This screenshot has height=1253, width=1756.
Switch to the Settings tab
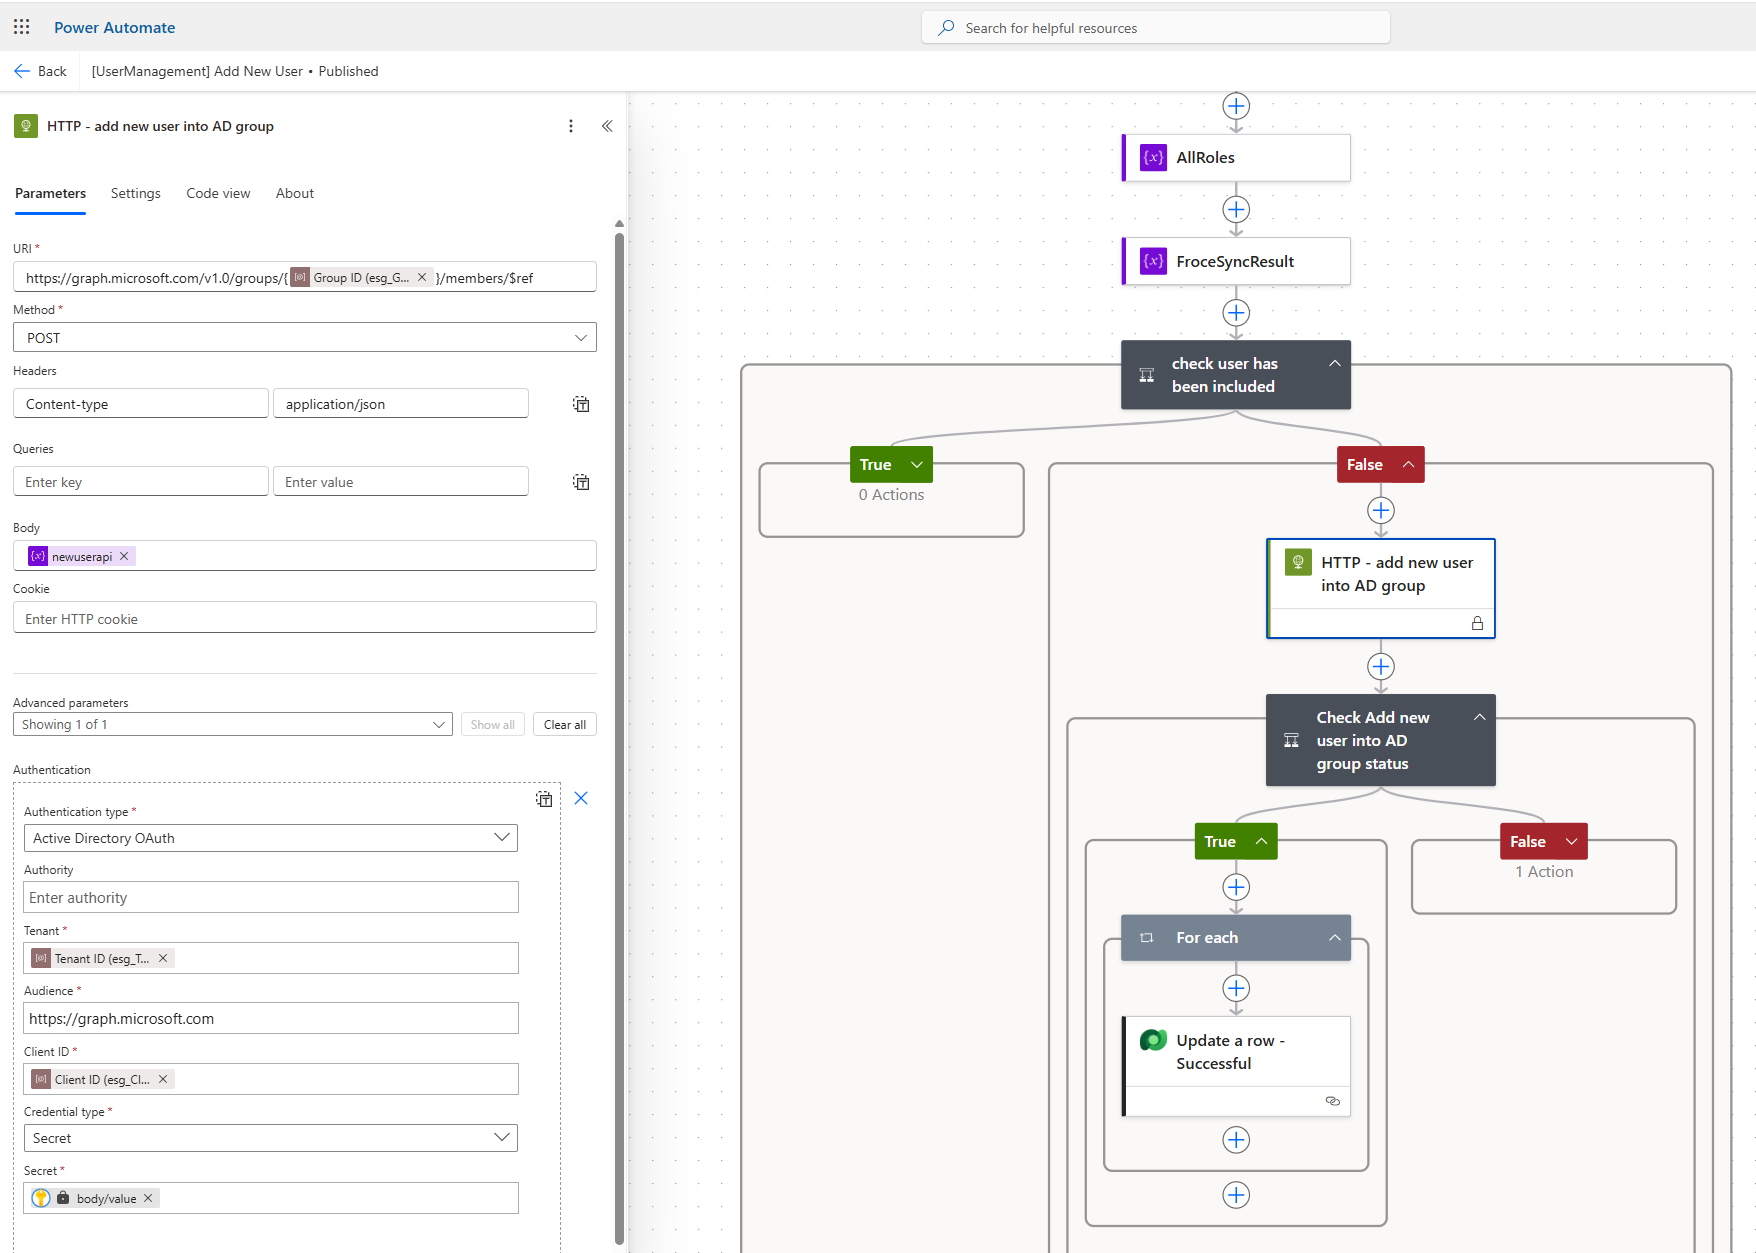pyautogui.click(x=135, y=193)
